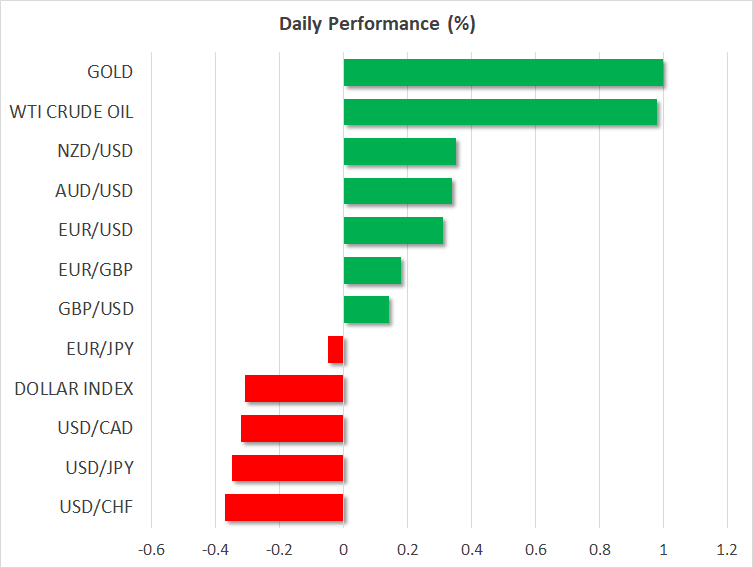
Task: Click the WTI CRUDE OIL bar
Action: pyautogui.click(x=500, y=112)
